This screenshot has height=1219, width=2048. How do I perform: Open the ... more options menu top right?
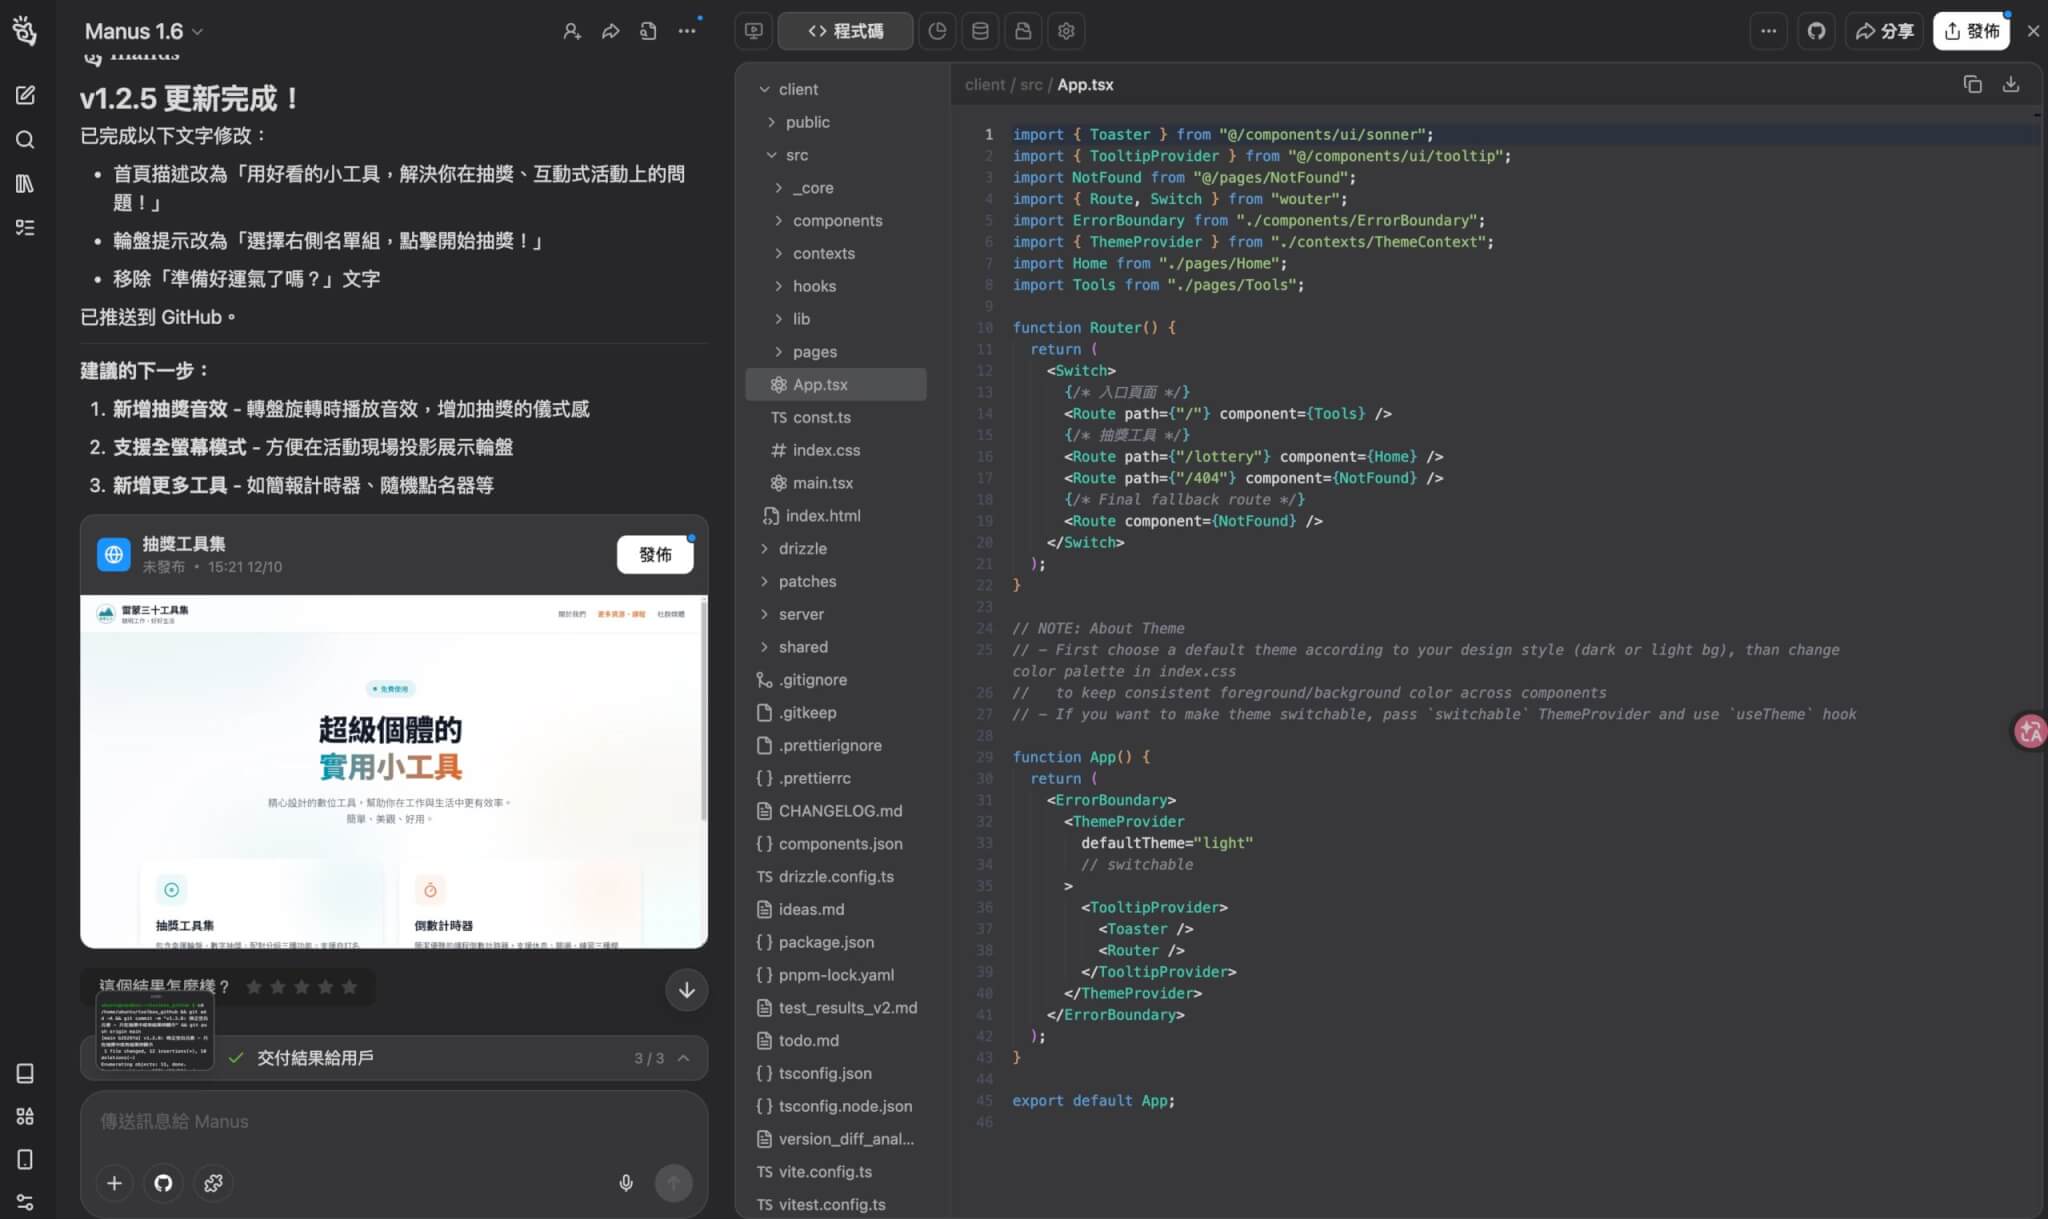(x=1768, y=31)
